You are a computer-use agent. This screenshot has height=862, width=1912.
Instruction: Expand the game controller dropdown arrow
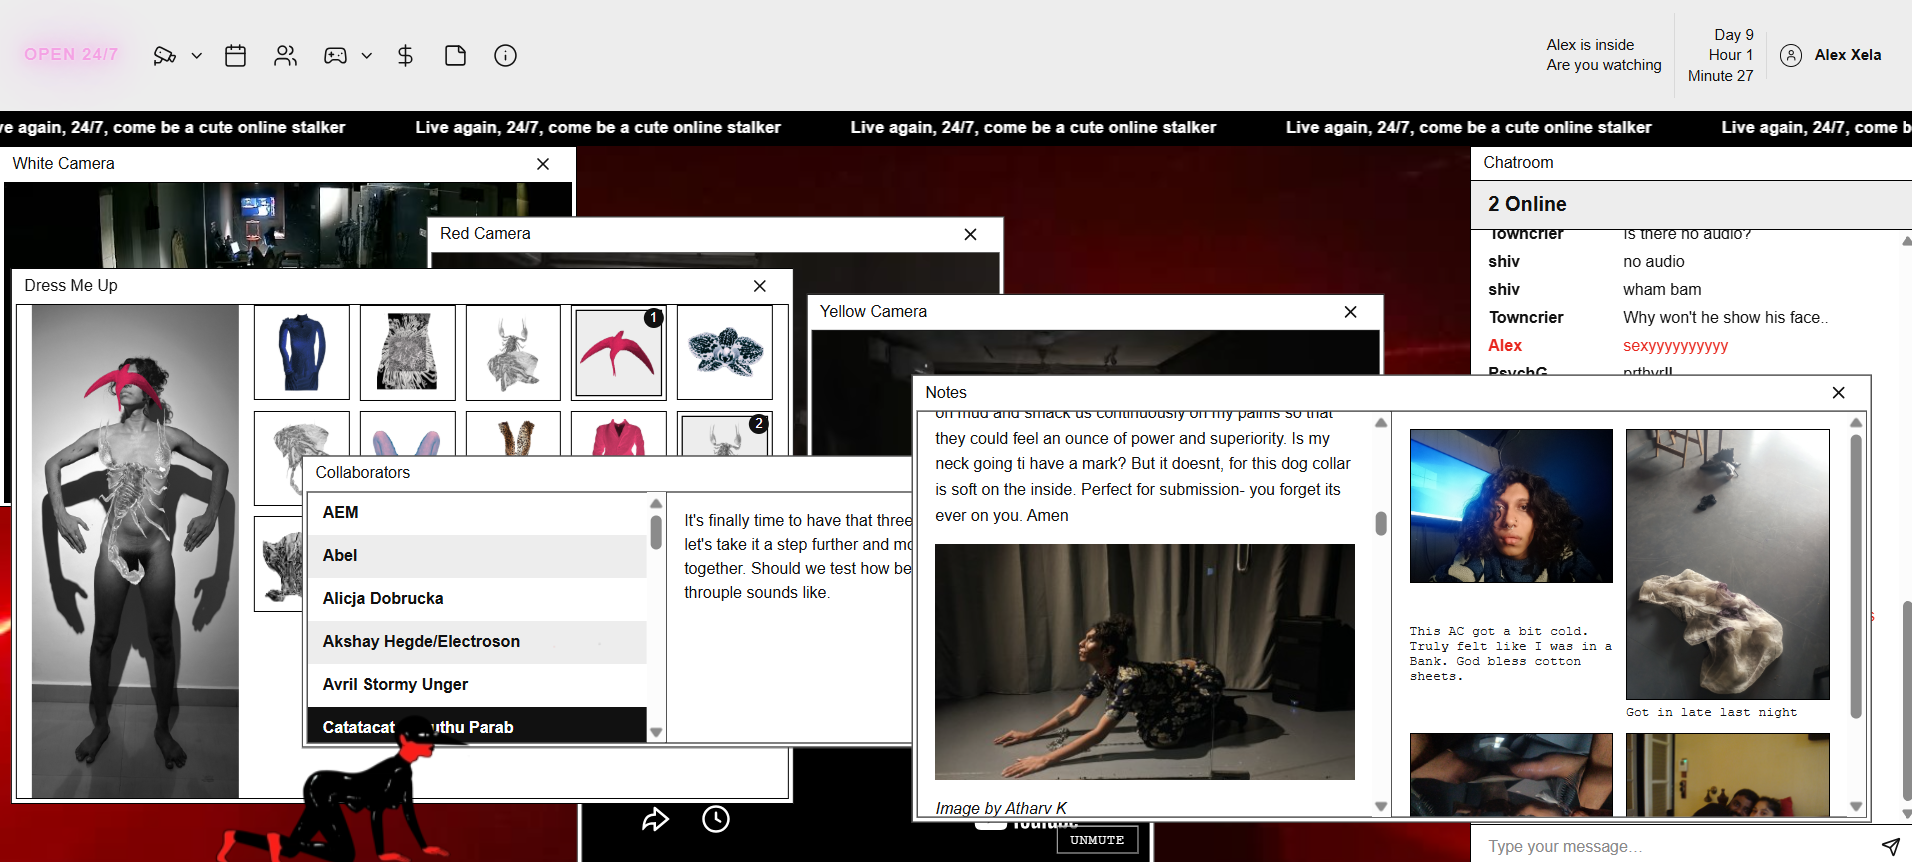pos(367,56)
